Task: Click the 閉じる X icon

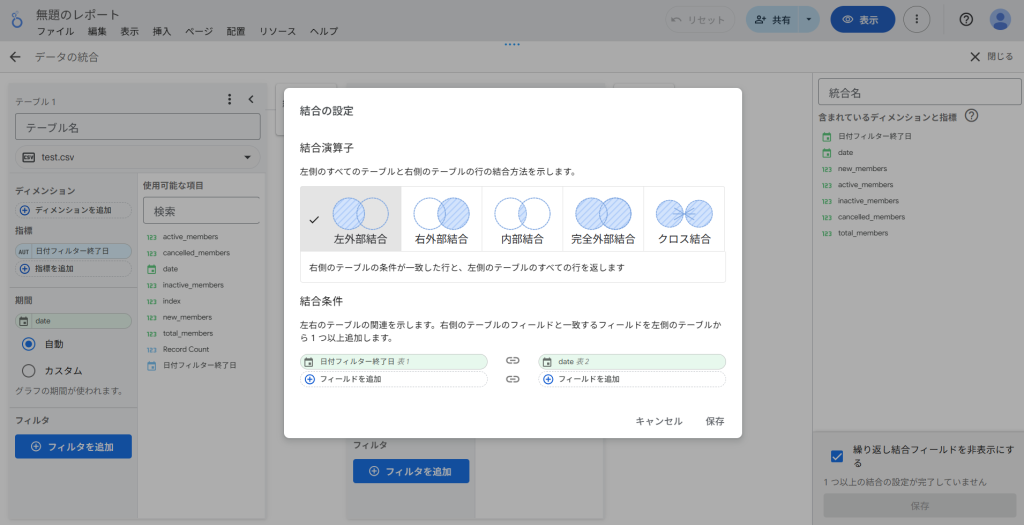Action: pos(975,57)
